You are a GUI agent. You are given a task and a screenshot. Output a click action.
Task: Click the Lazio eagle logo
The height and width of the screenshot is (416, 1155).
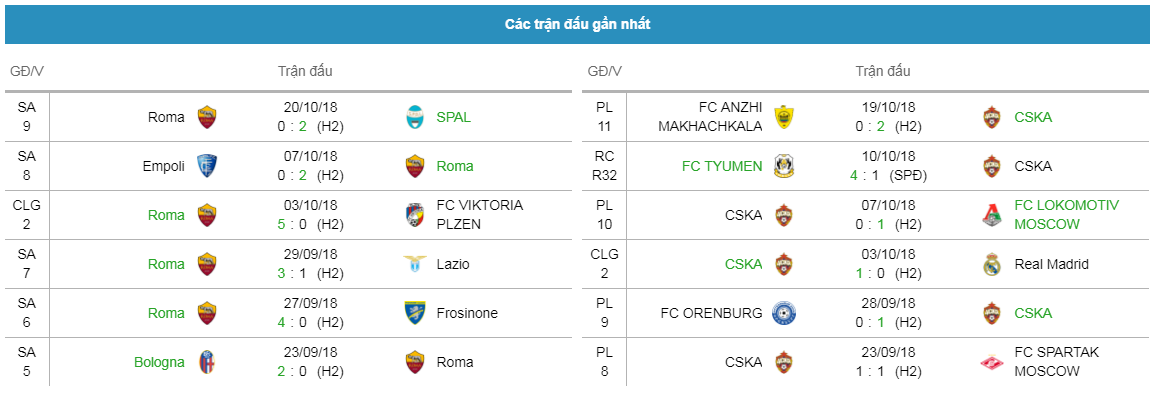pyautogui.click(x=416, y=264)
